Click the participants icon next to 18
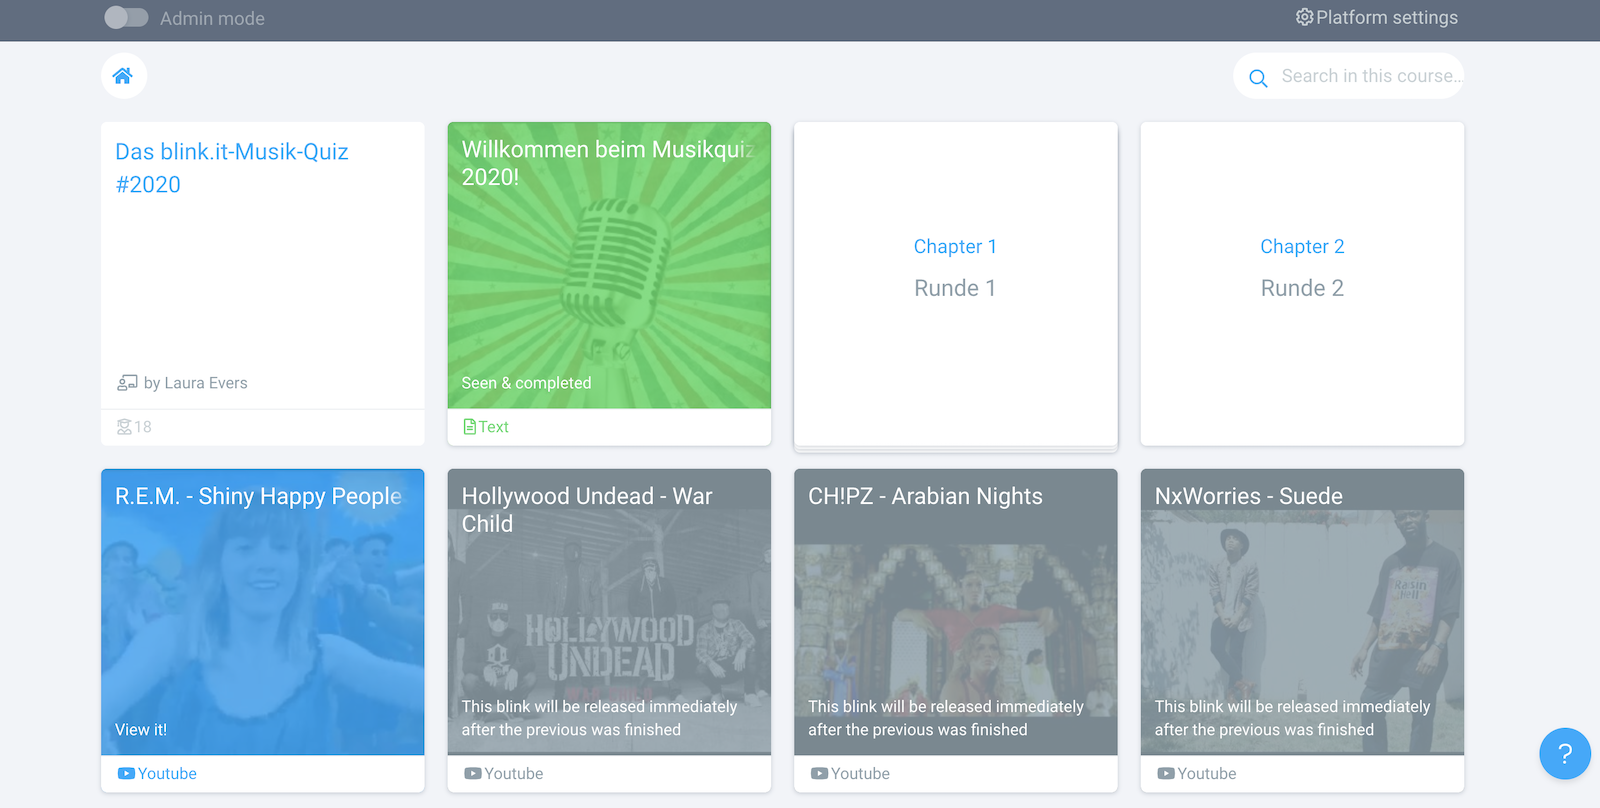Screen dimensions: 1600x808 (x=124, y=427)
